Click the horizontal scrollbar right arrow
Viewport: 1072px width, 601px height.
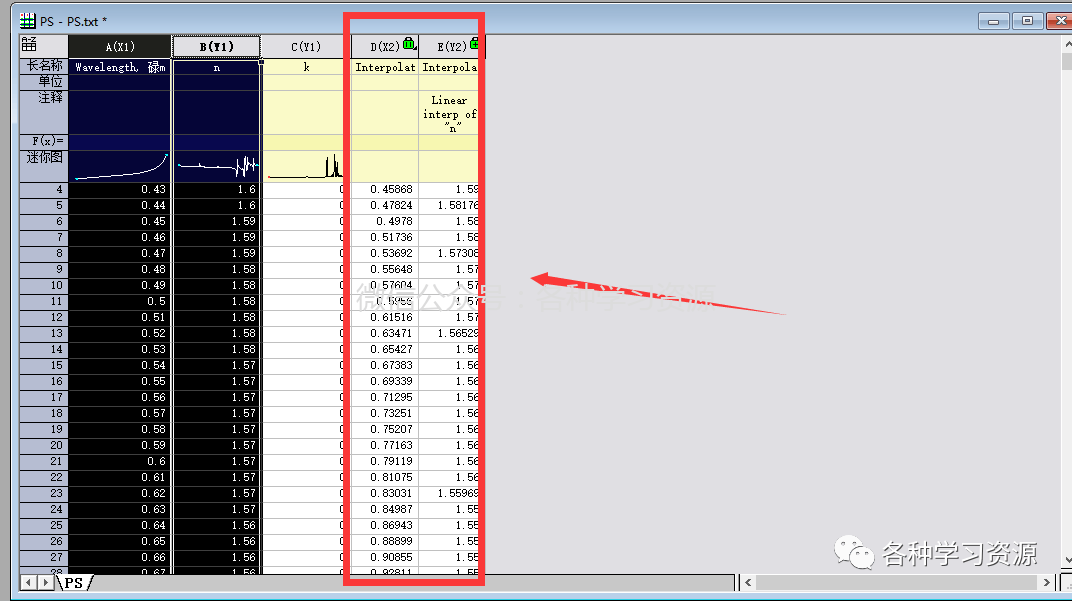[x=1046, y=582]
